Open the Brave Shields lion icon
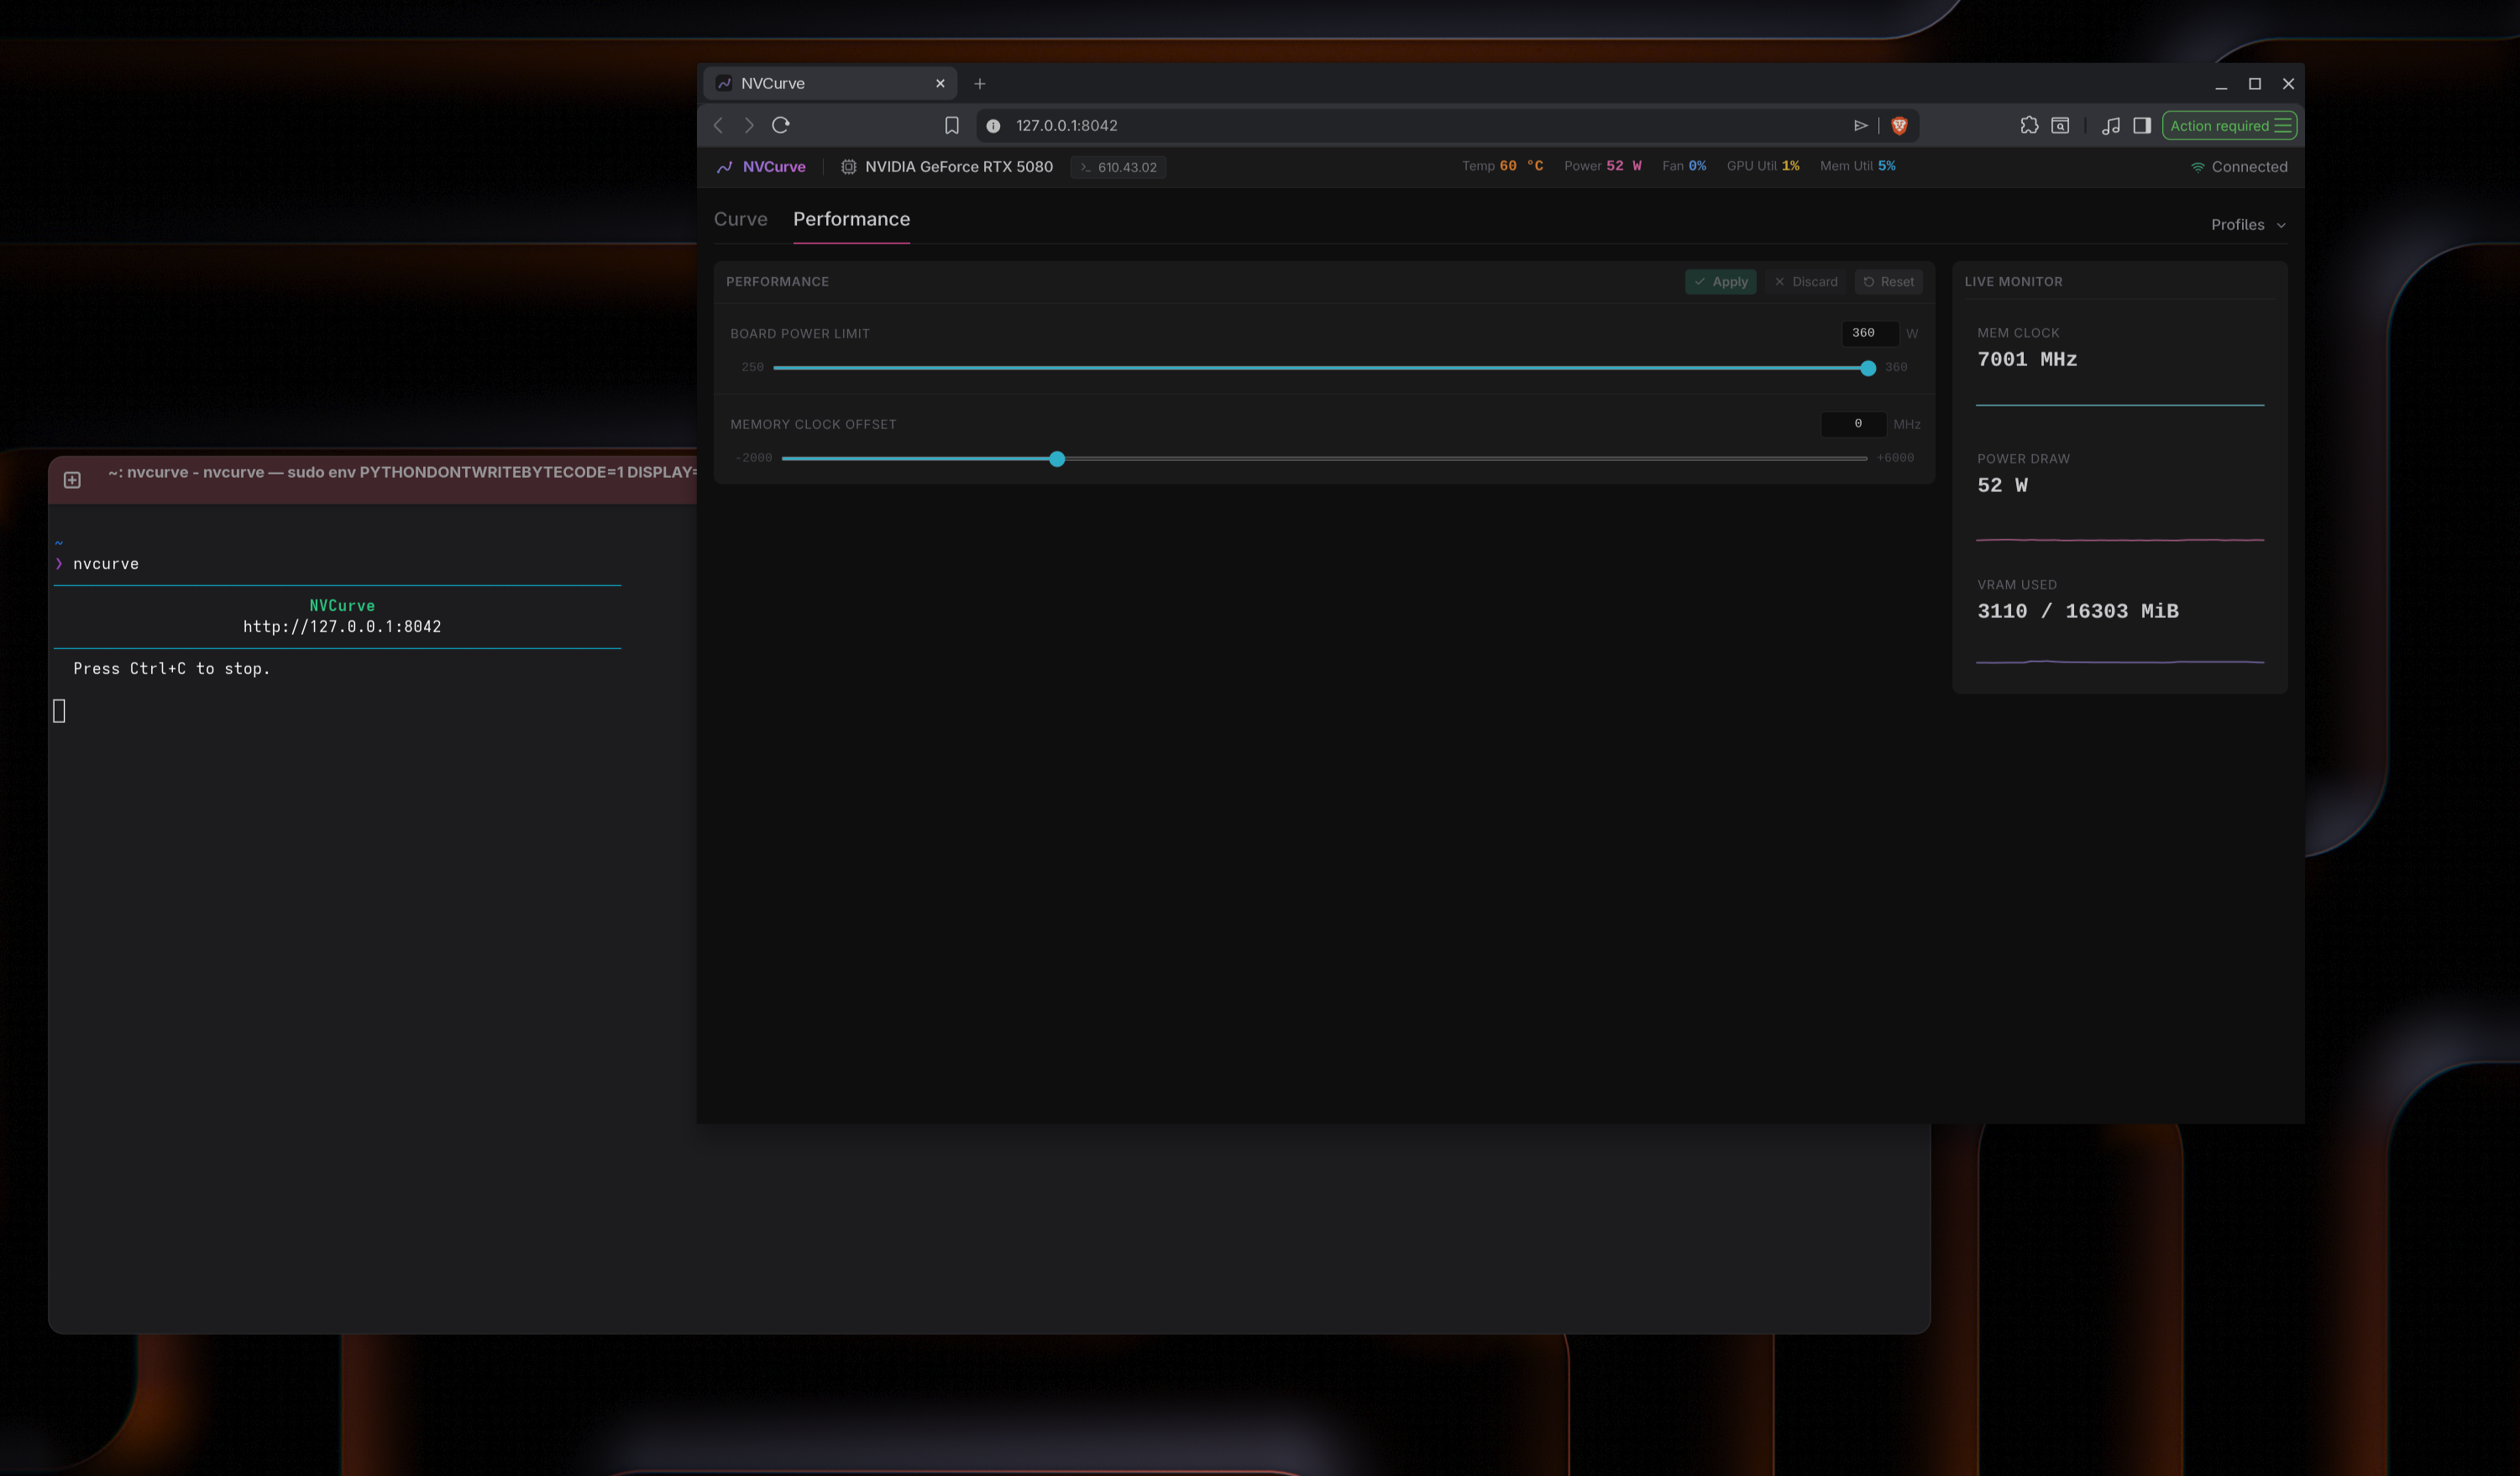 pyautogui.click(x=1899, y=125)
